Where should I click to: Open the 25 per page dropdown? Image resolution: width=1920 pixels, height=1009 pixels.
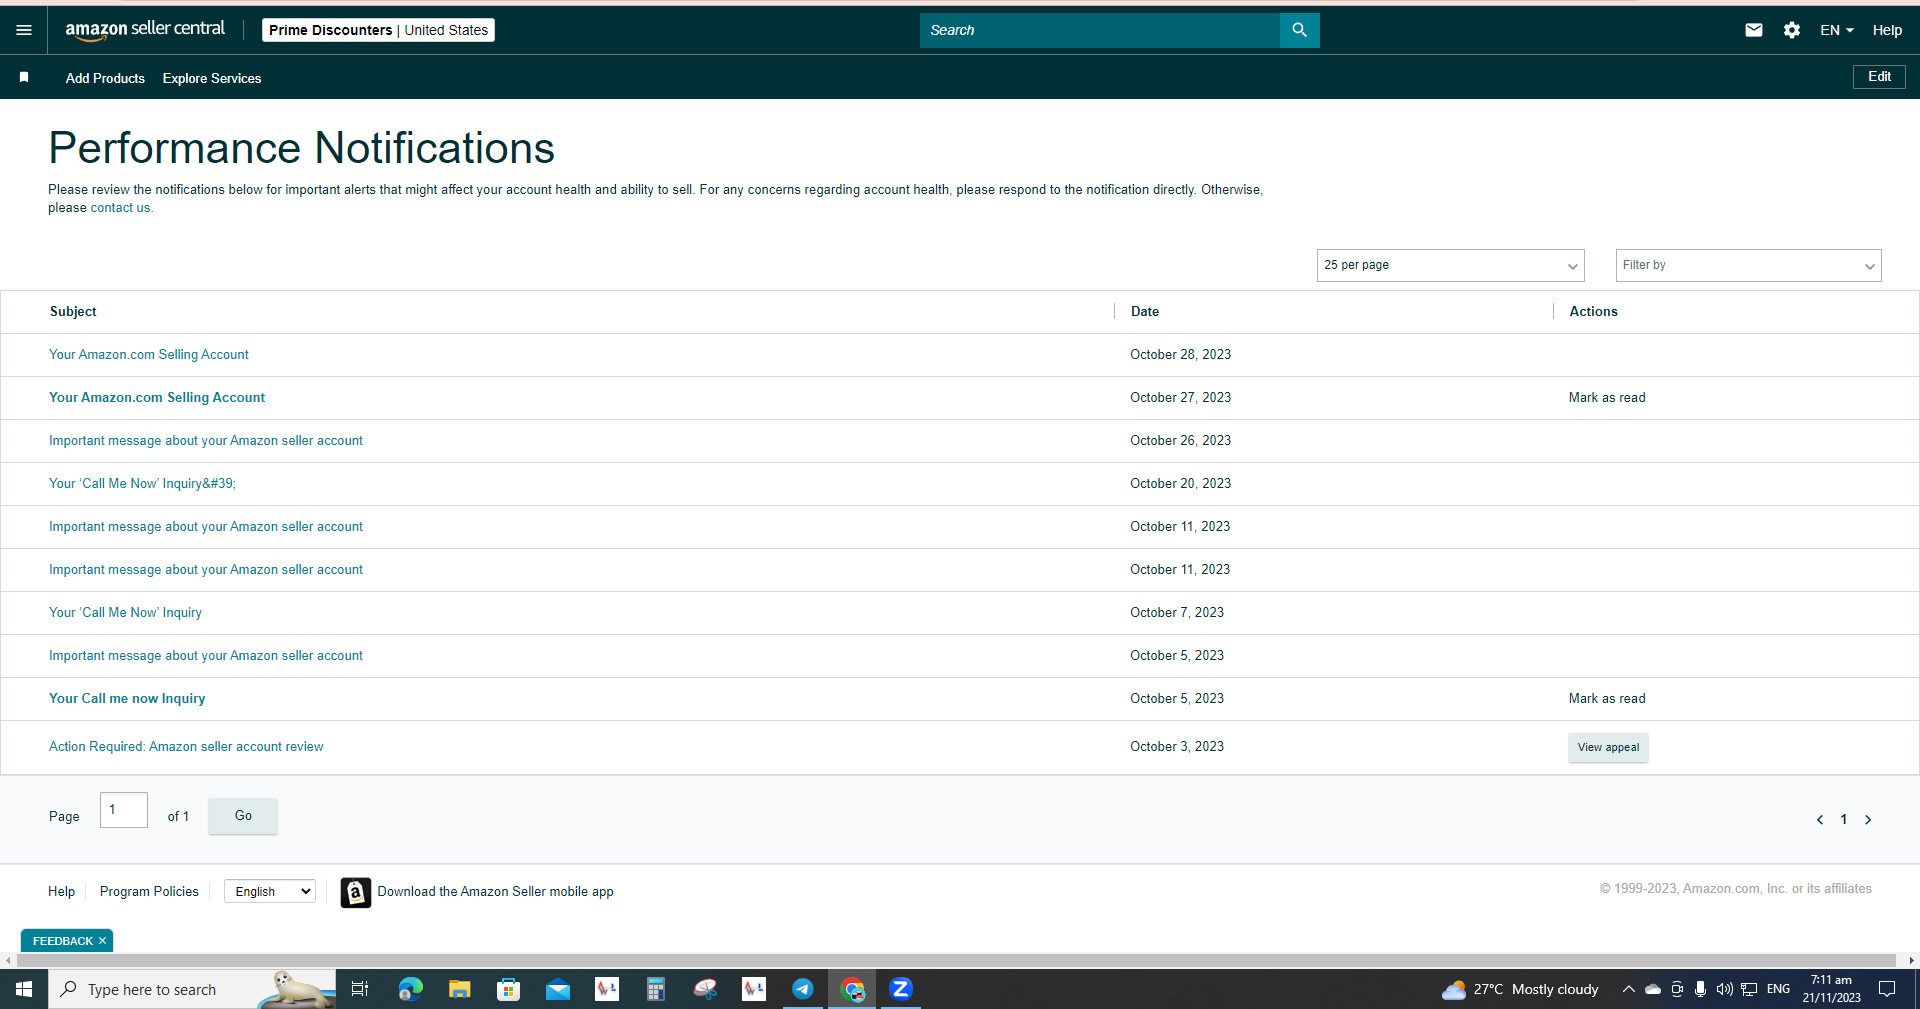(x=1450, y=265)
